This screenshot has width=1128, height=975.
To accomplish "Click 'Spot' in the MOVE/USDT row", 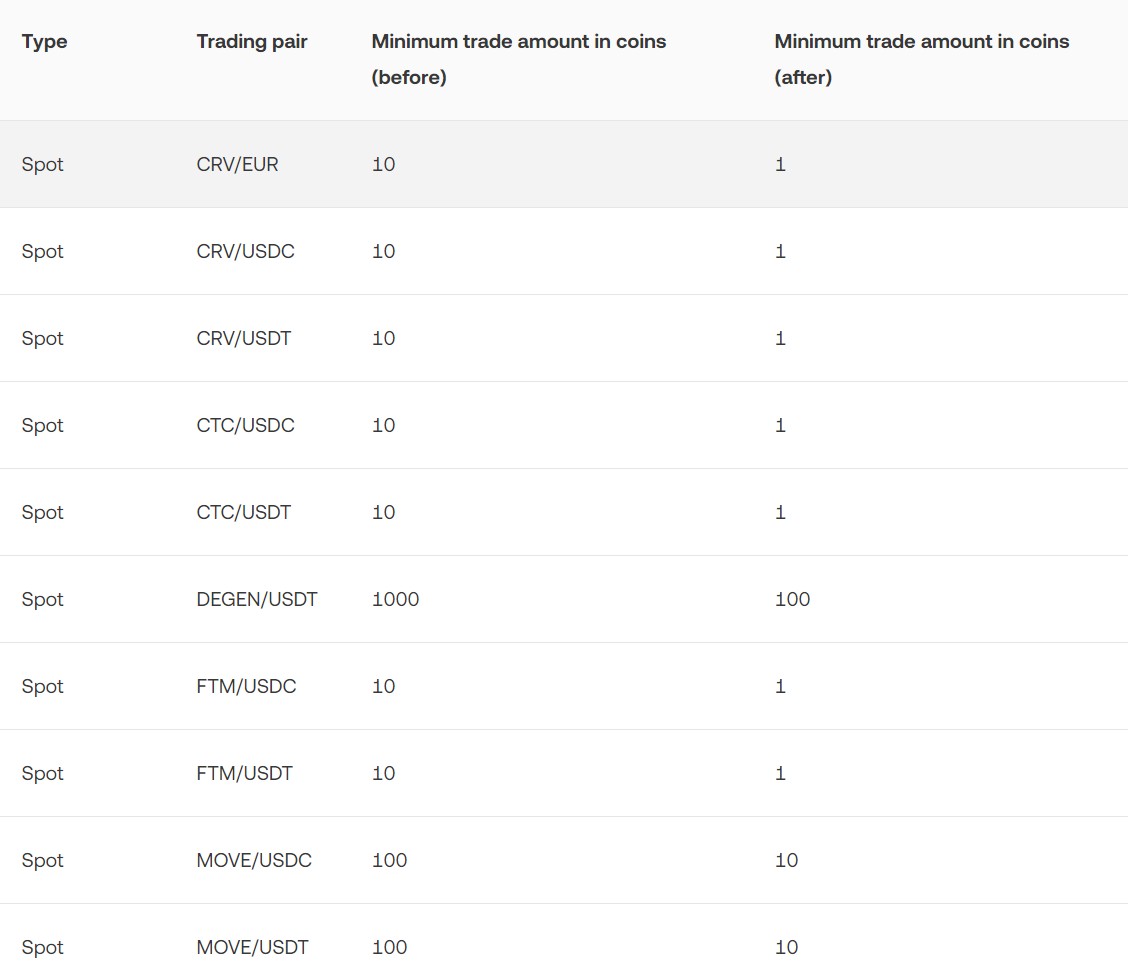I will point(42,948).
